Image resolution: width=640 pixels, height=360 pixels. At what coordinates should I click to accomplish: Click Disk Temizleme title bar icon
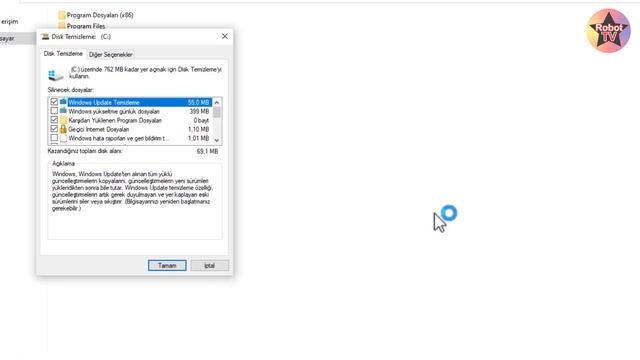(45, 37)
